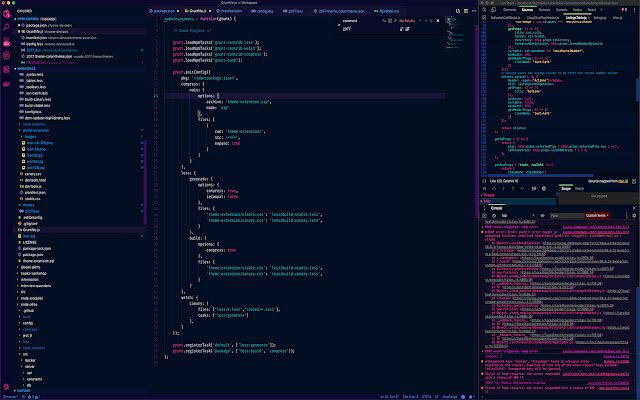Click the console live expression eye icon

[x=542, y=216]
